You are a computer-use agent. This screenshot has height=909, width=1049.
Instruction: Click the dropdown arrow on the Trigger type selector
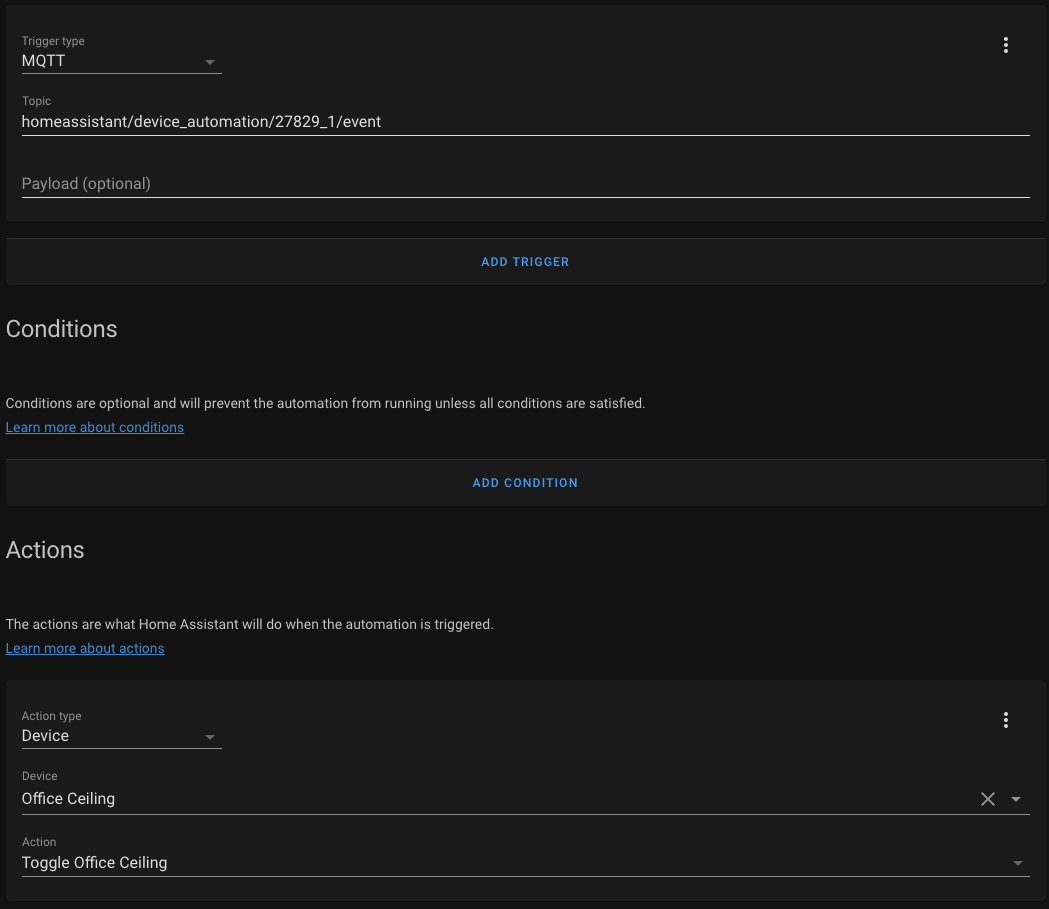coord(210,62)
